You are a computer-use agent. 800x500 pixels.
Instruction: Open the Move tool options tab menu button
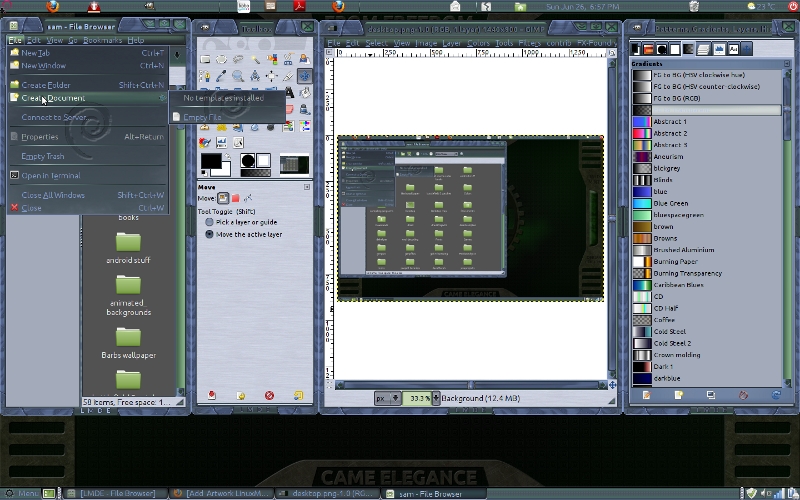coord(307,187)
